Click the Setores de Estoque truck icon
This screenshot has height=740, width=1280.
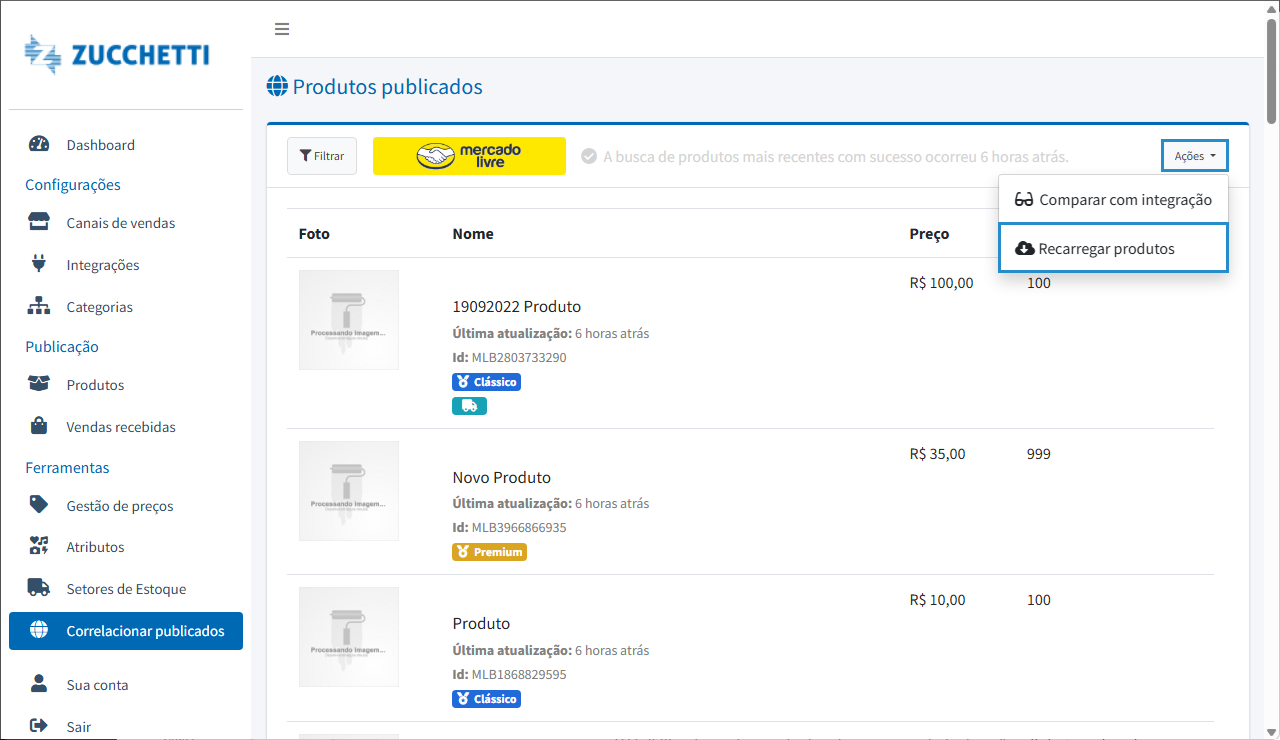[39, 588]
